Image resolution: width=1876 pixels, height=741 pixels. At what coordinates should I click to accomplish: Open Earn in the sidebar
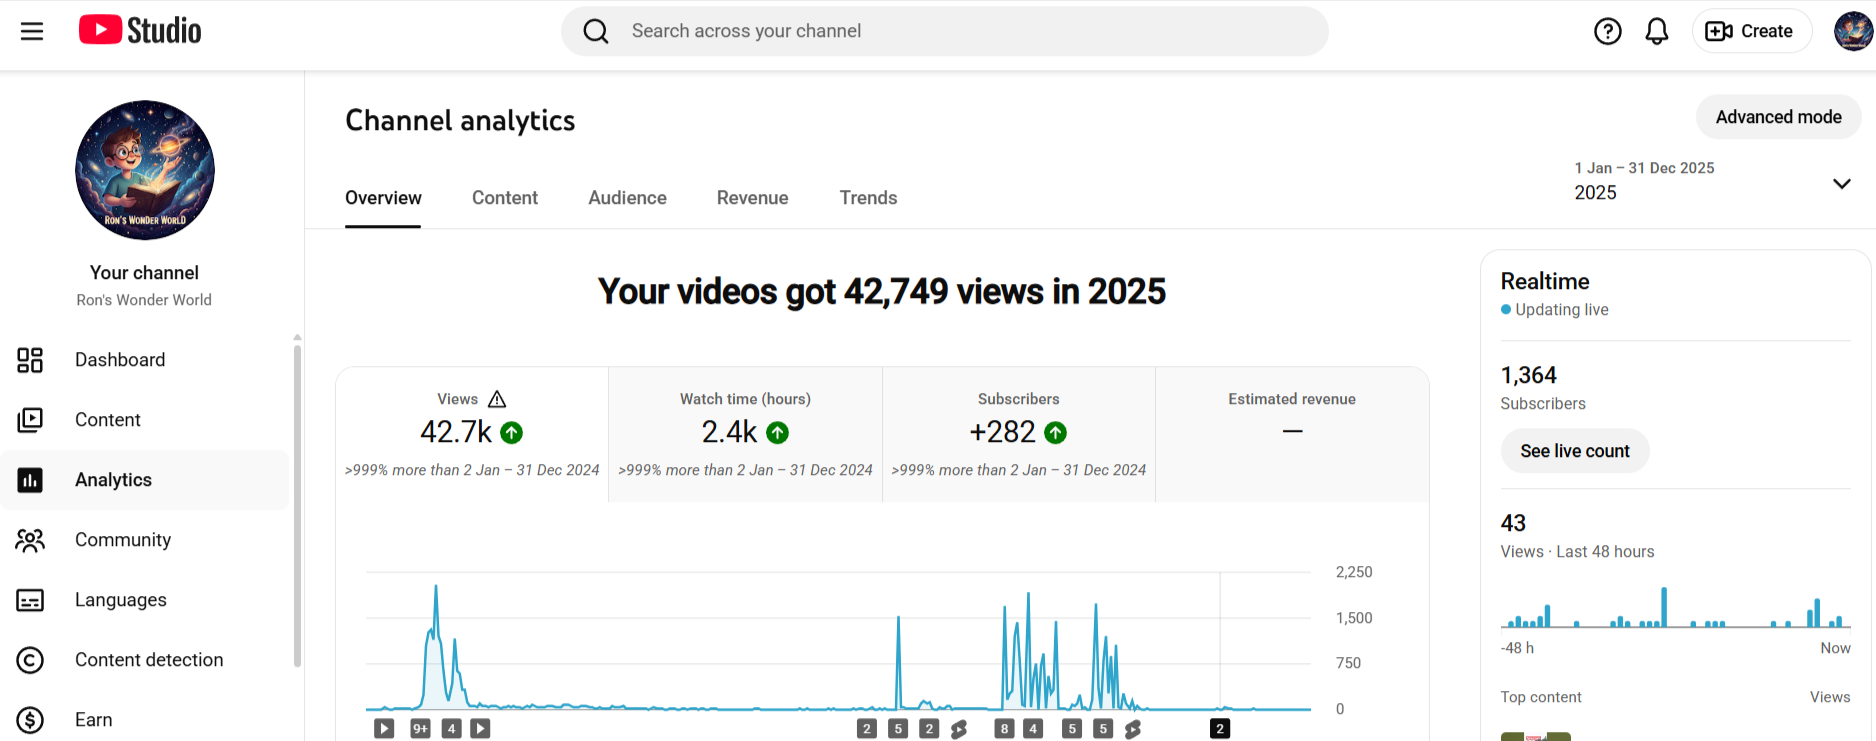[145, 720]
